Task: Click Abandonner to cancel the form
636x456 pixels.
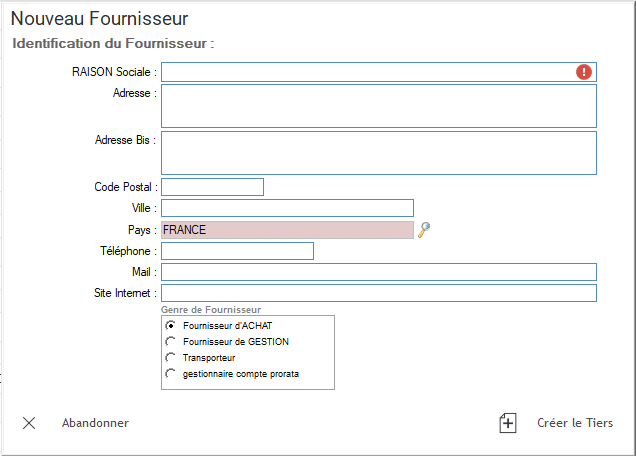Action: 95,423
